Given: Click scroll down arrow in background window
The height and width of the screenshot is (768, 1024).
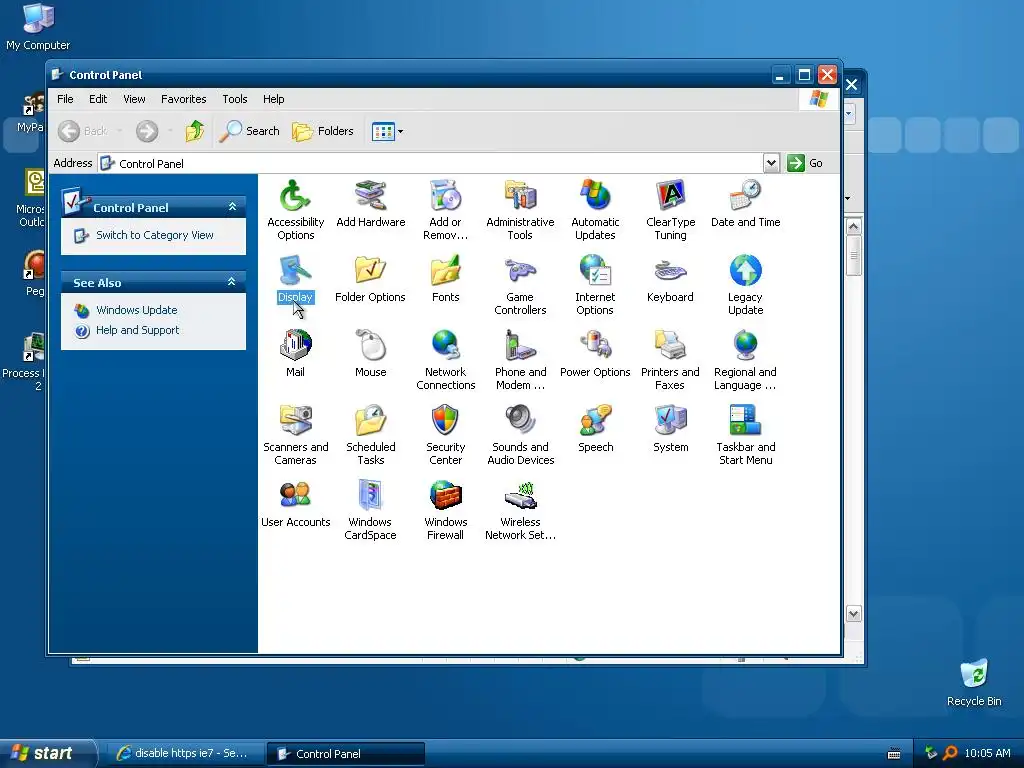Looking at the screenshot, I should point(854,614).
